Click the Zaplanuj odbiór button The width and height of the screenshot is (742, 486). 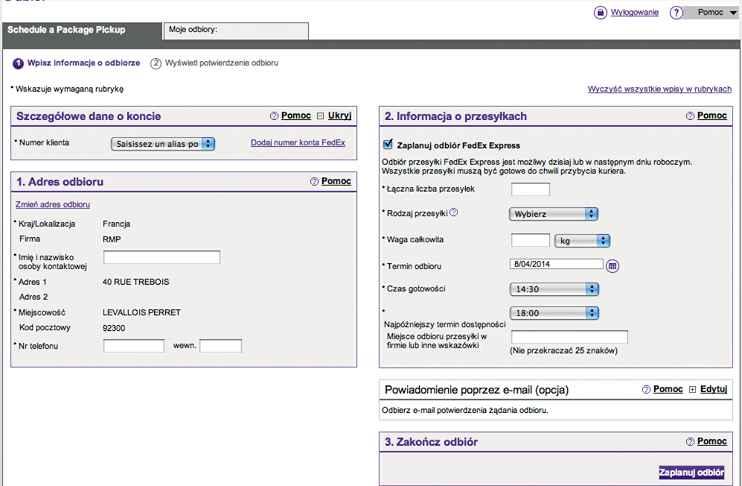[691, 472]
